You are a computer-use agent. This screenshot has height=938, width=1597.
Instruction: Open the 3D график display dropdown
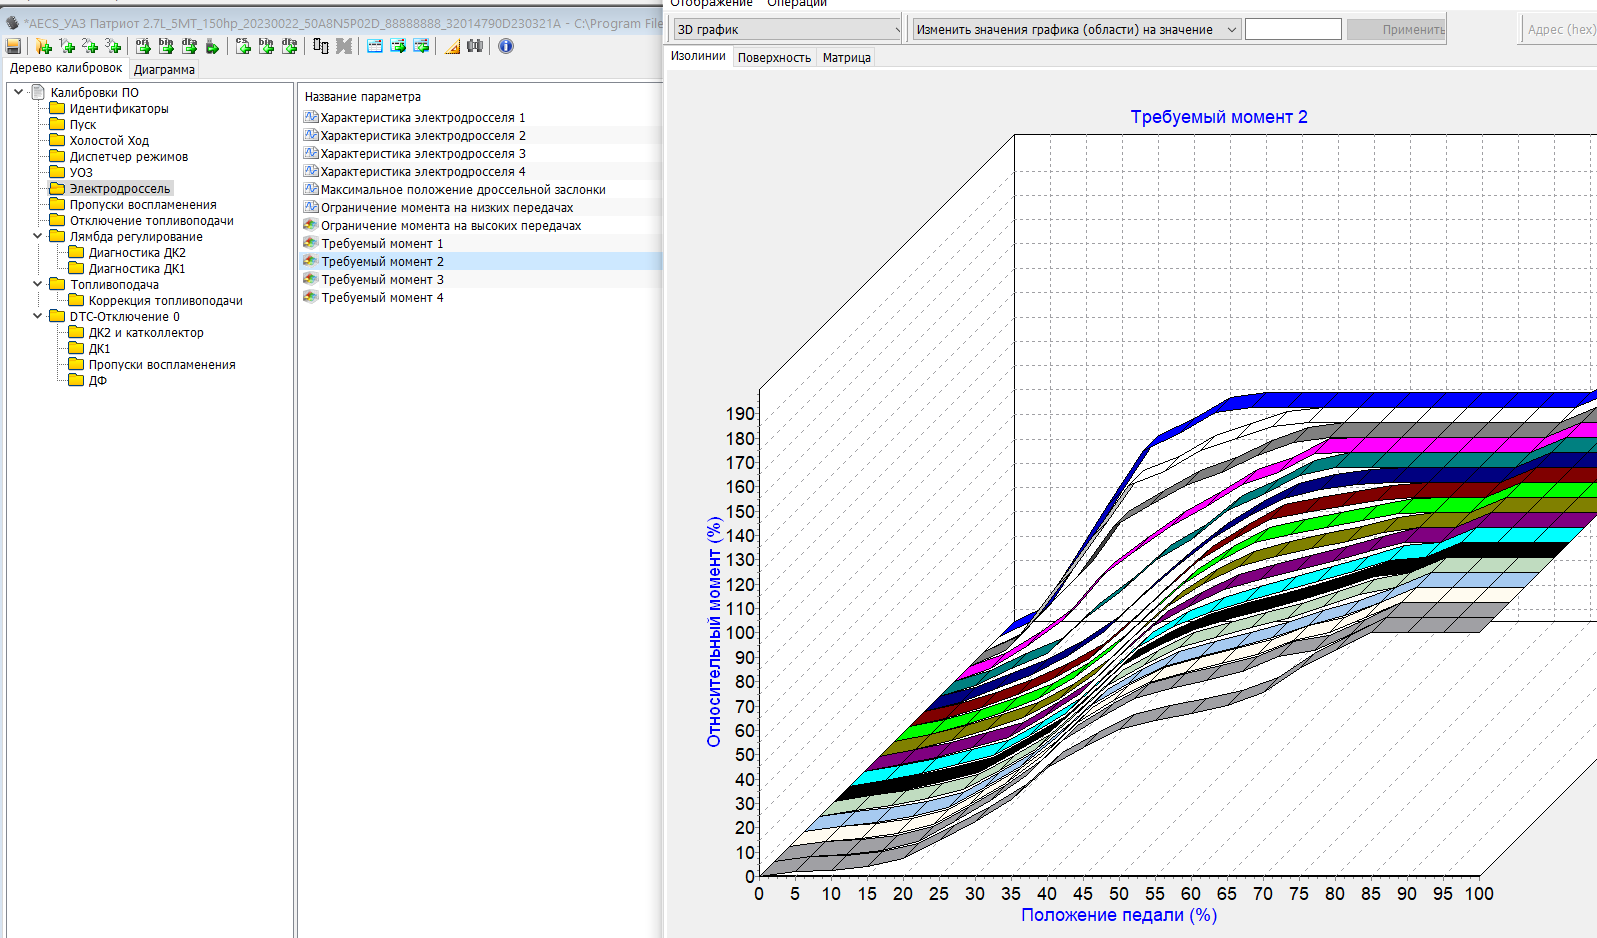click(x=788, y=30)
